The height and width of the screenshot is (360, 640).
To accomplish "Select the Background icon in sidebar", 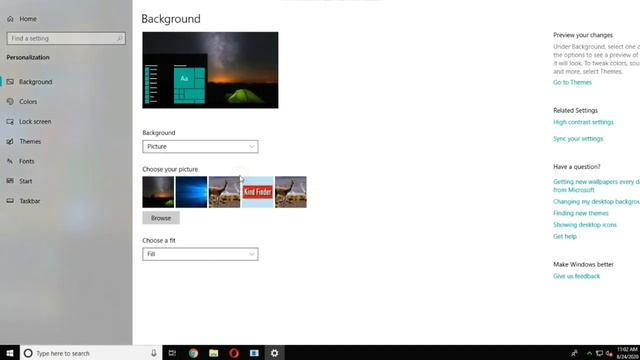I will pyautogui.click(x=10, y=82).
